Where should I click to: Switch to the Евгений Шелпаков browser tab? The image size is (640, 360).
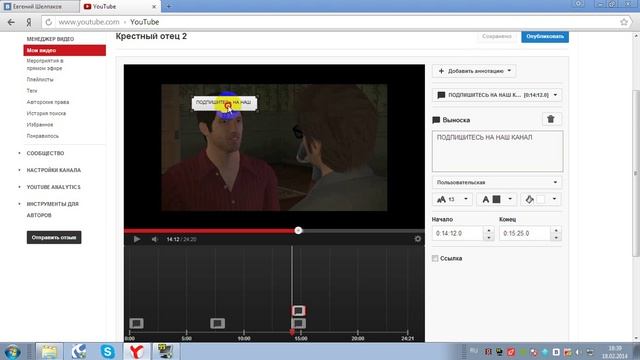[39, 7]
